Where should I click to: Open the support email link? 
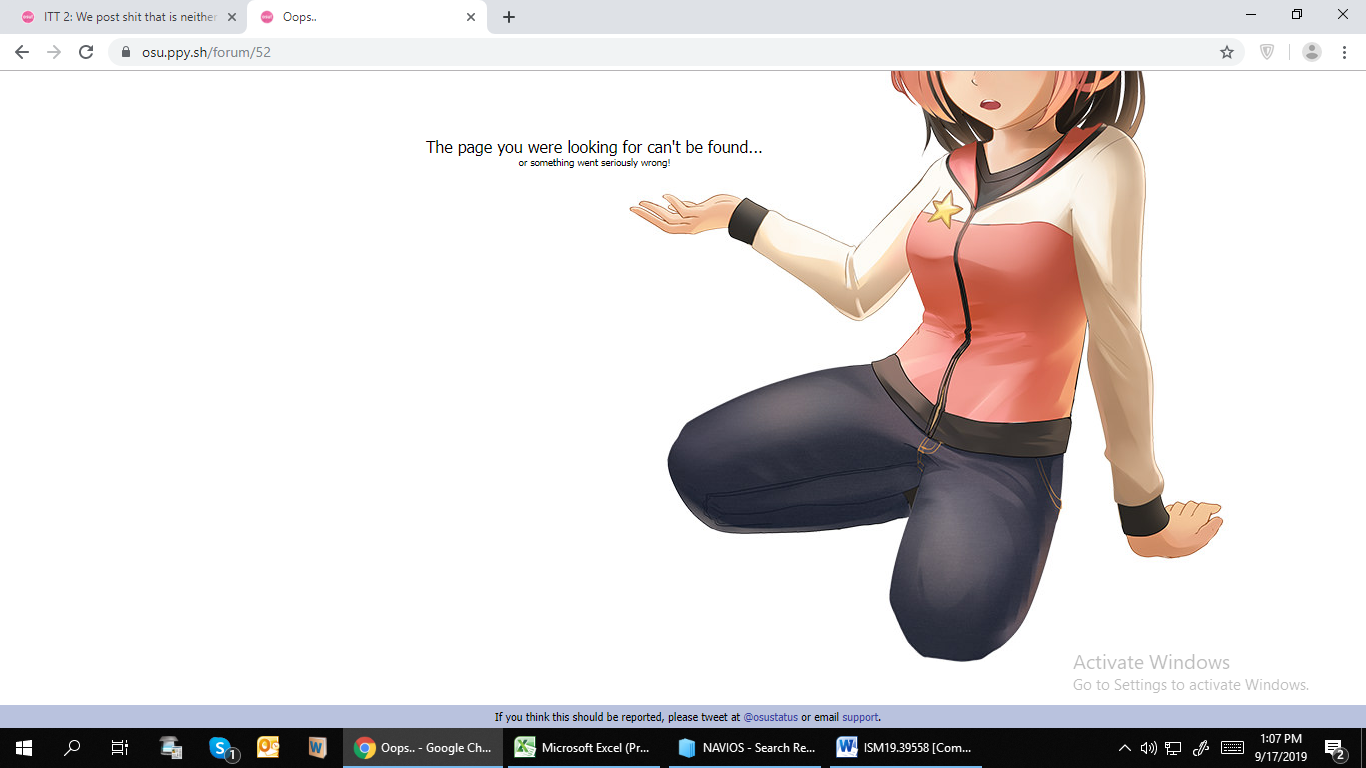click(860, 717)
